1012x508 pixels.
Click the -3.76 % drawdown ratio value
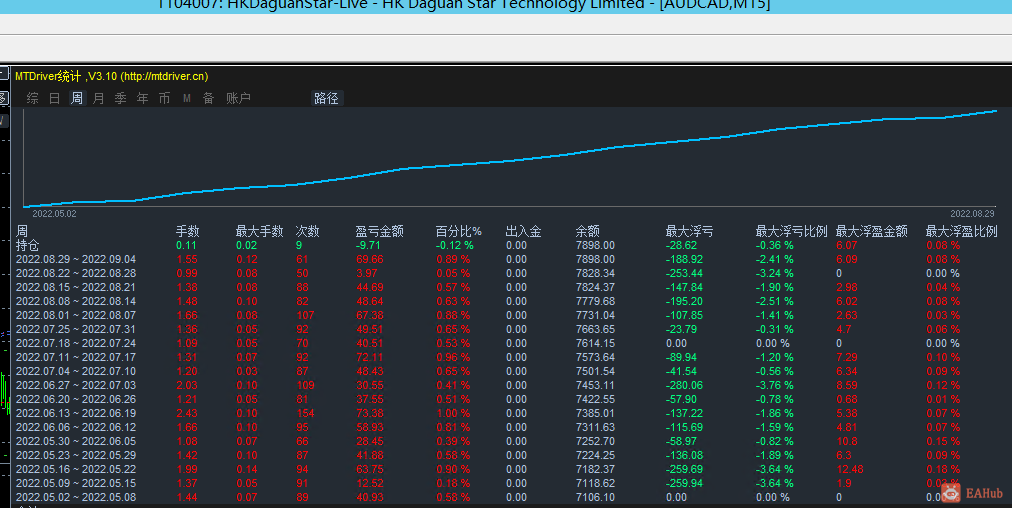pyautogui.click(x=774, y=385)
